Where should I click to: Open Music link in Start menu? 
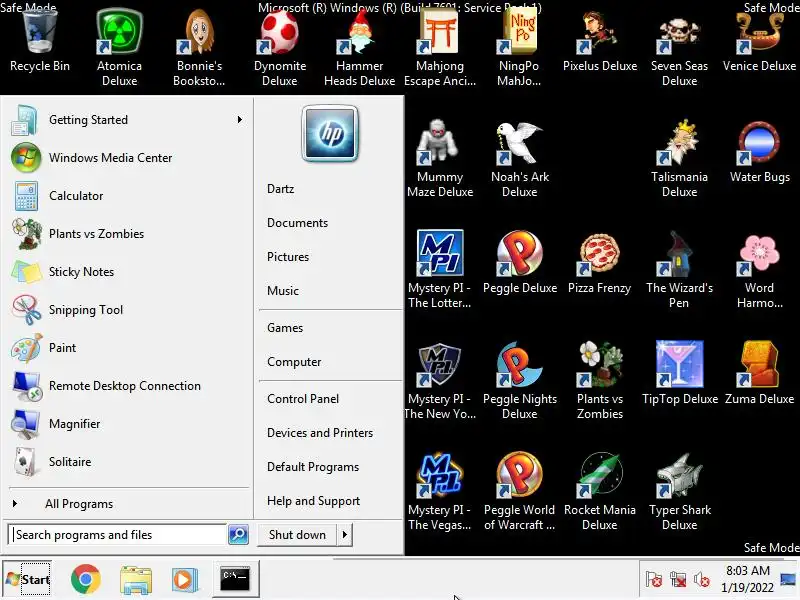coord(283,291)
